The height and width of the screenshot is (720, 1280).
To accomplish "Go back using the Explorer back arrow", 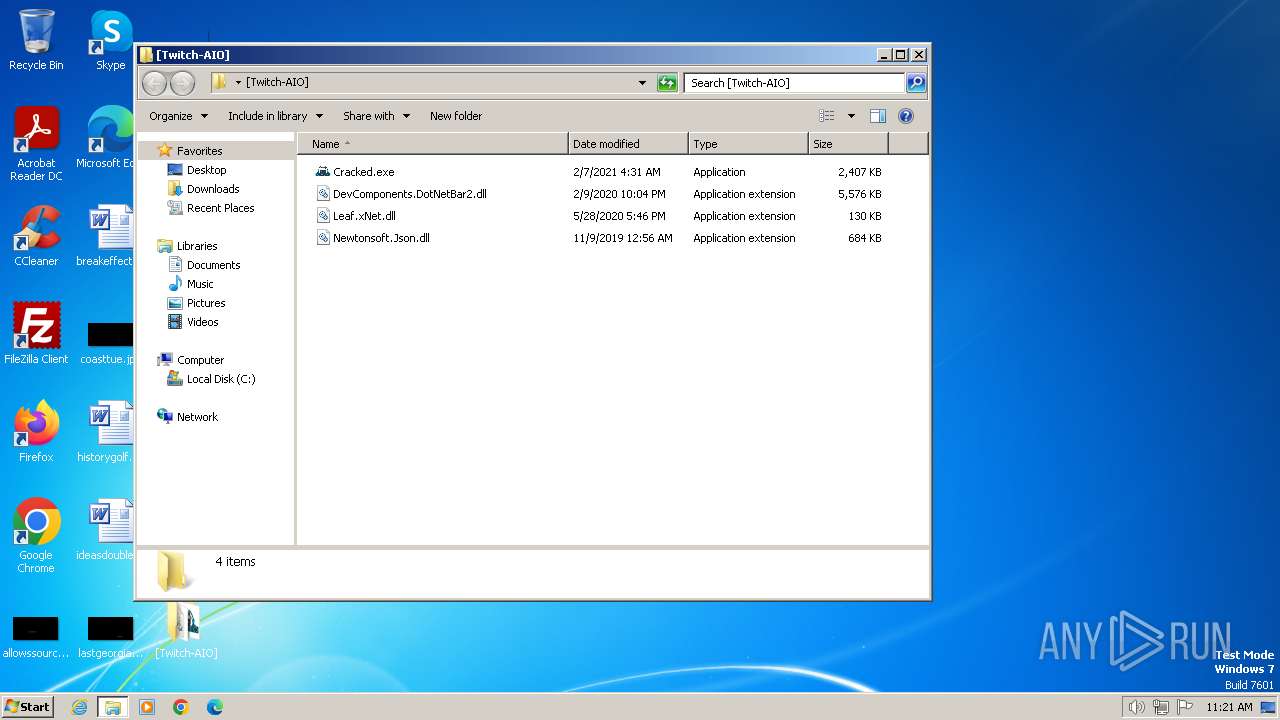I will (x=154, y=83).
